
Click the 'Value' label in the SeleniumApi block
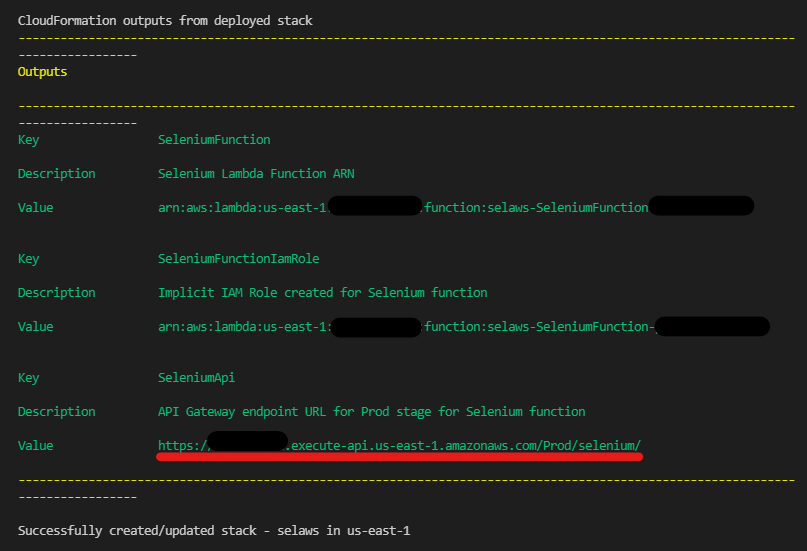click(35, 445)
